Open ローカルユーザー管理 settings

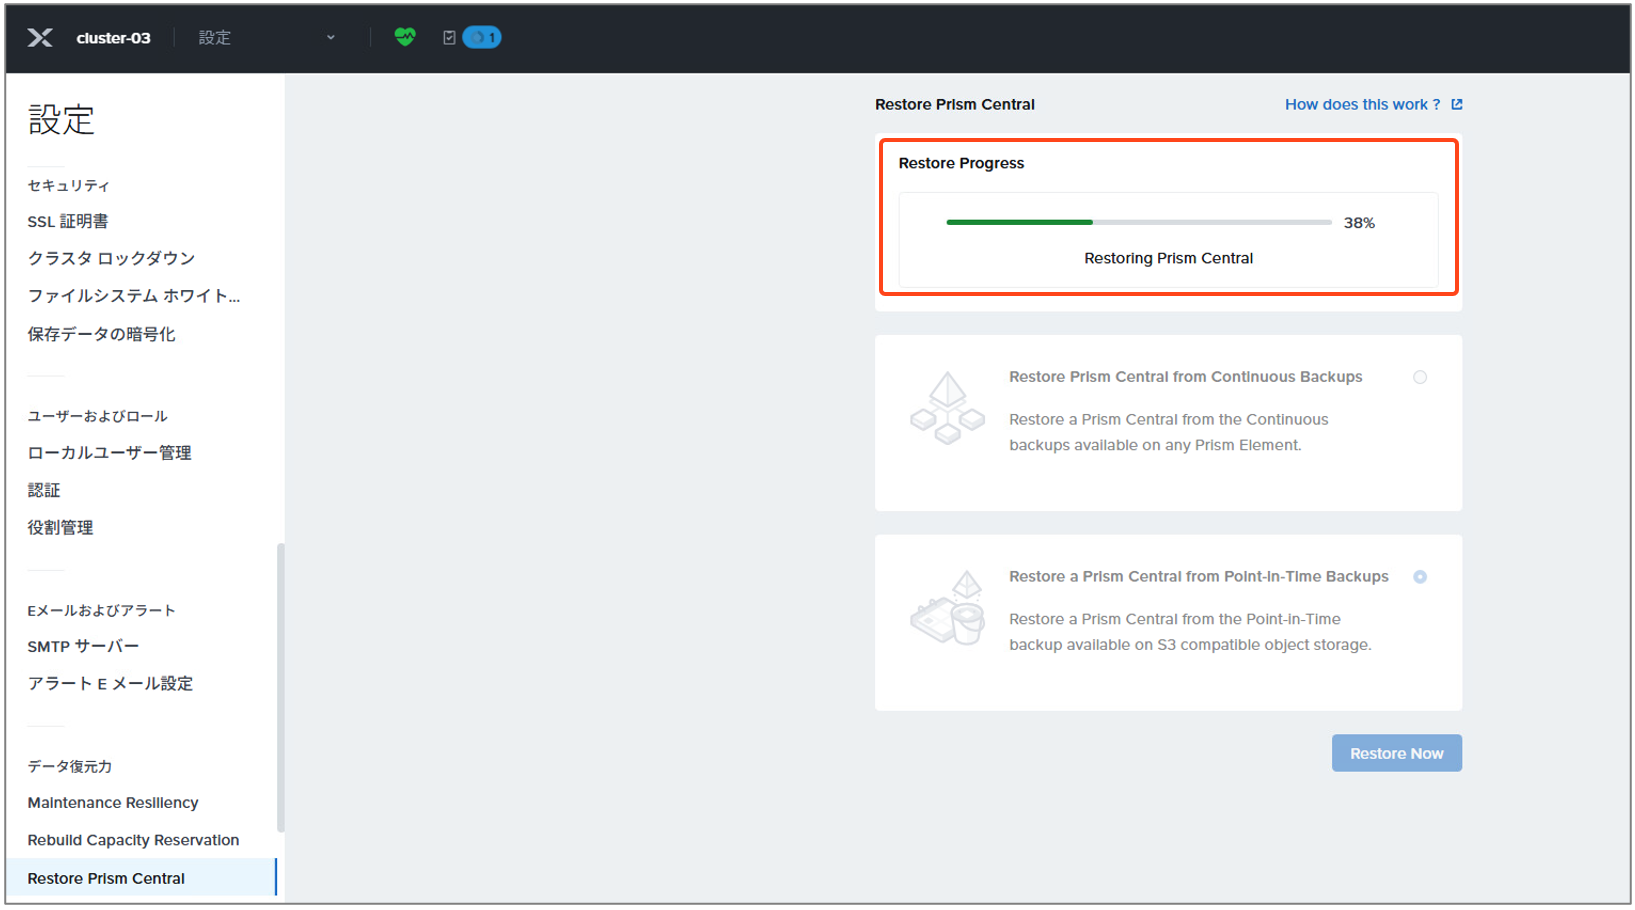point(109,453)
